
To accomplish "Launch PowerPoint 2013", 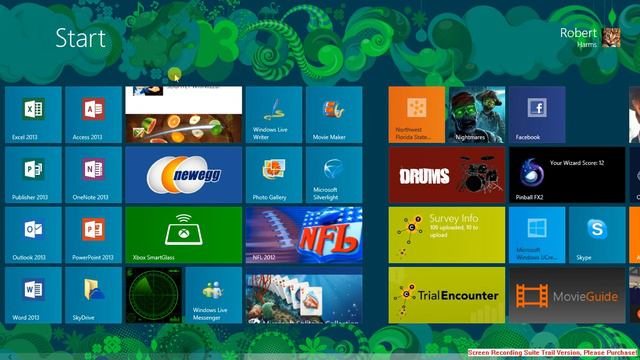I will 93,235.
